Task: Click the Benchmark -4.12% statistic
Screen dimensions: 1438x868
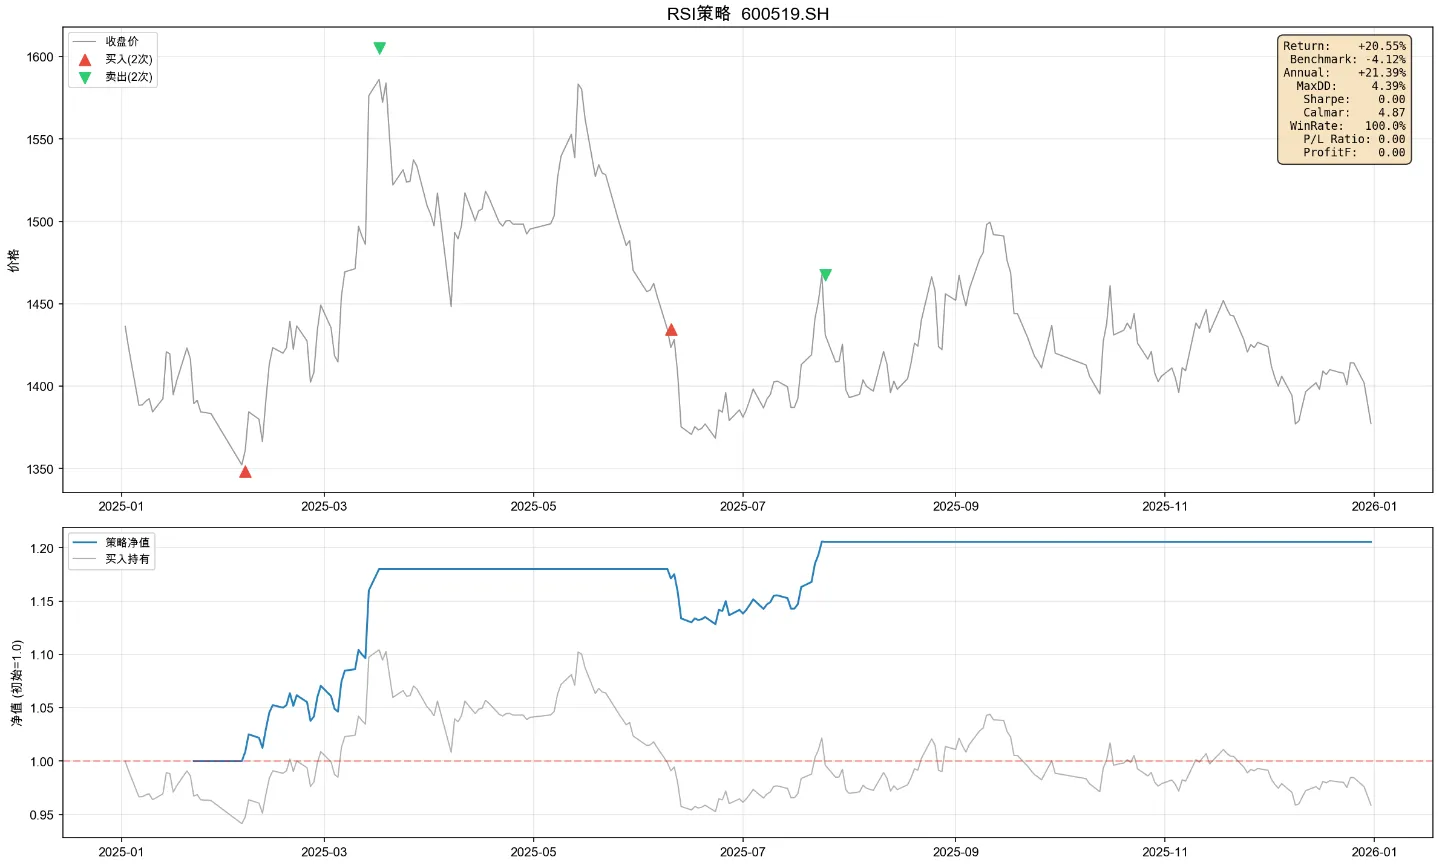Action: pyautogui.click(x=1346, y=60)
